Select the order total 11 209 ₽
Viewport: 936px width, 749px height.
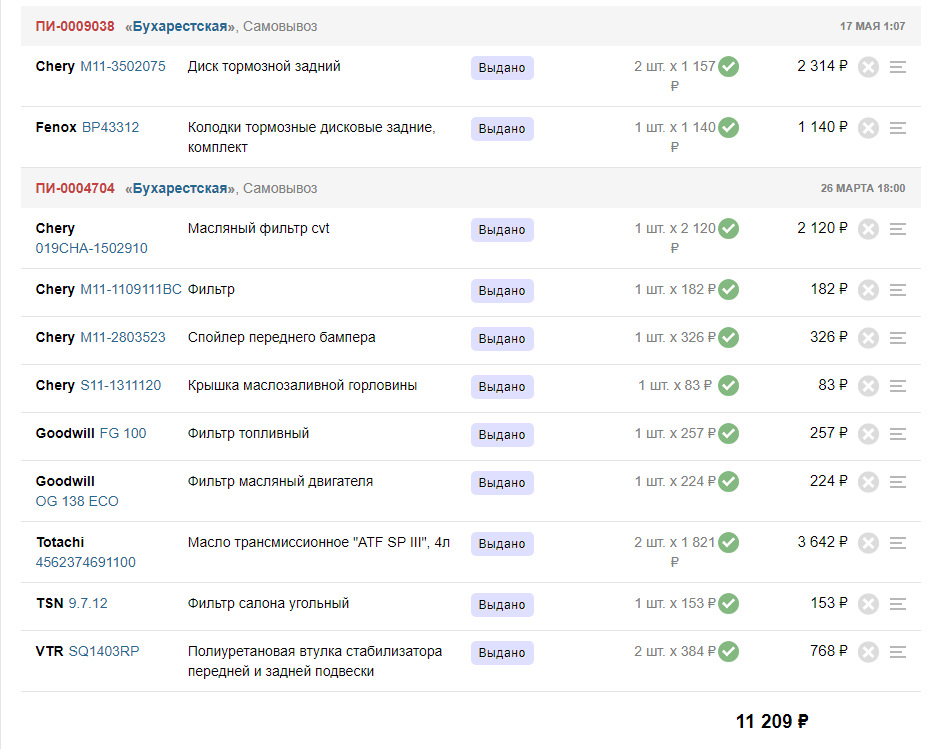click(772, 722)
